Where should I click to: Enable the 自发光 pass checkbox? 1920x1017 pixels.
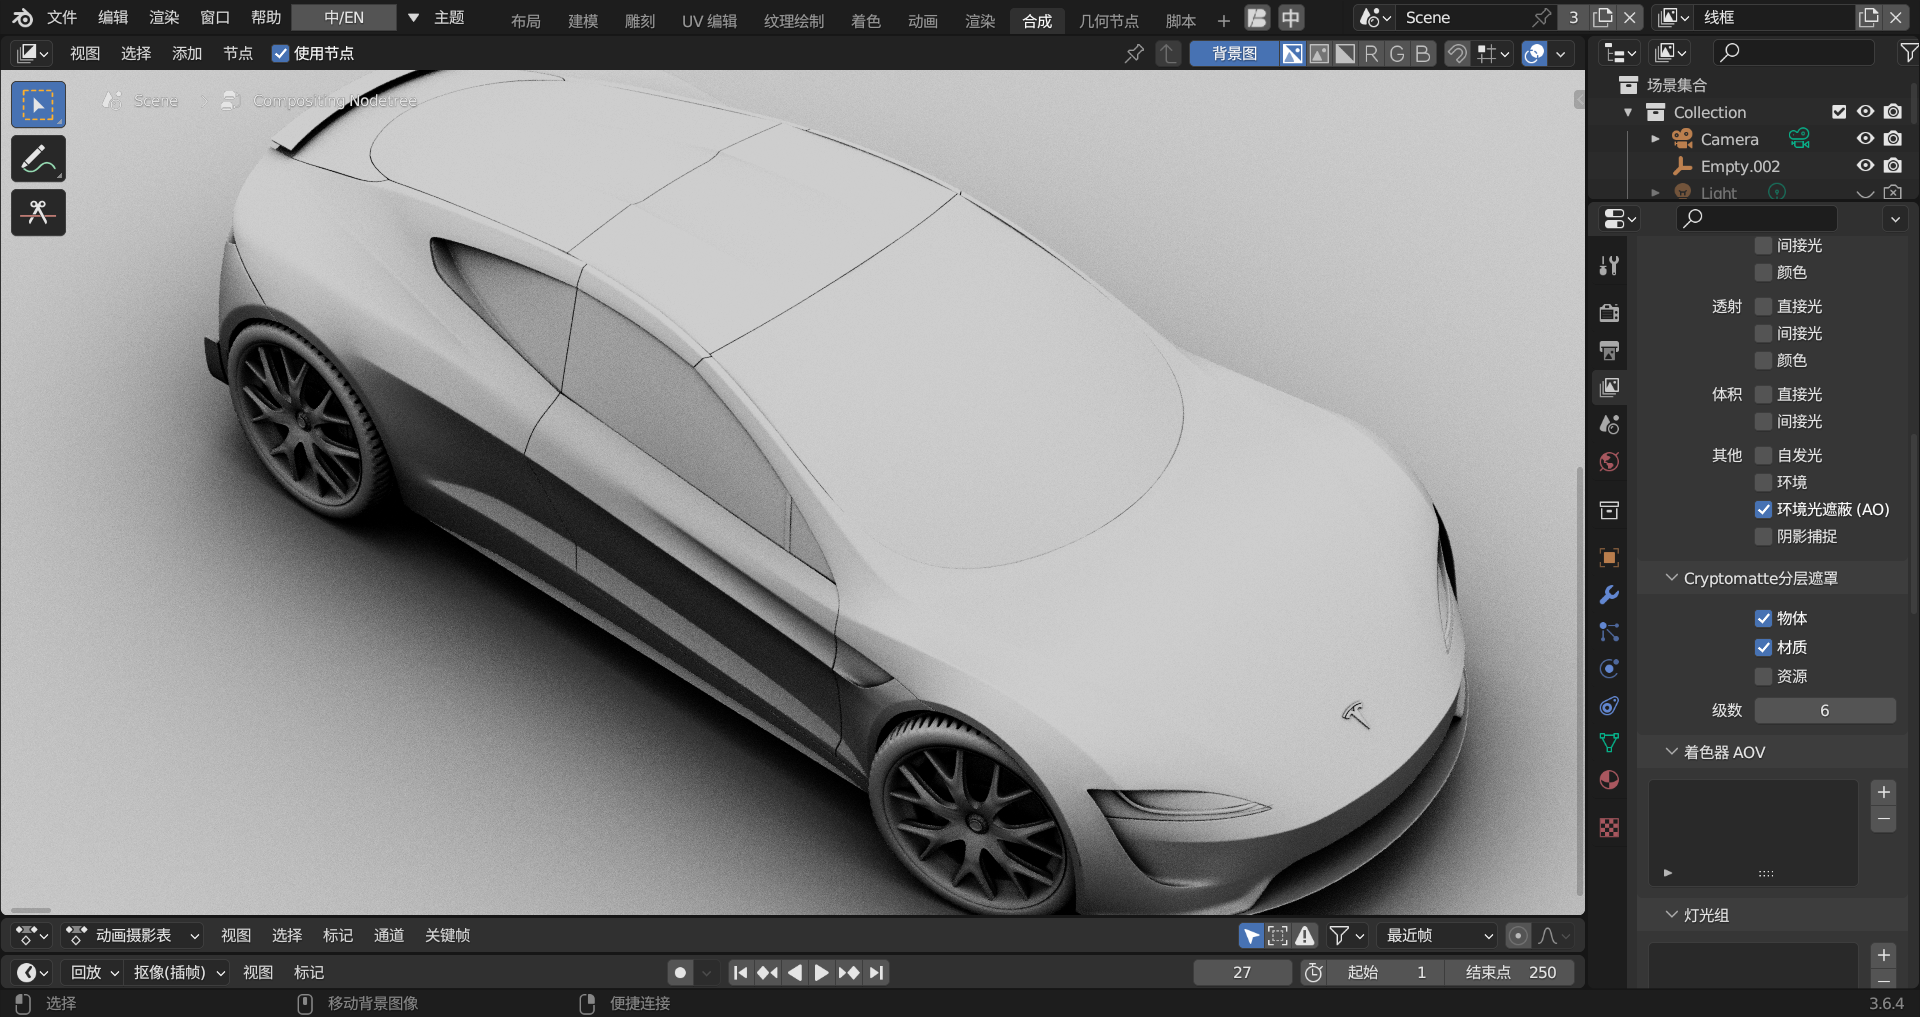[x=1763, y=455]
